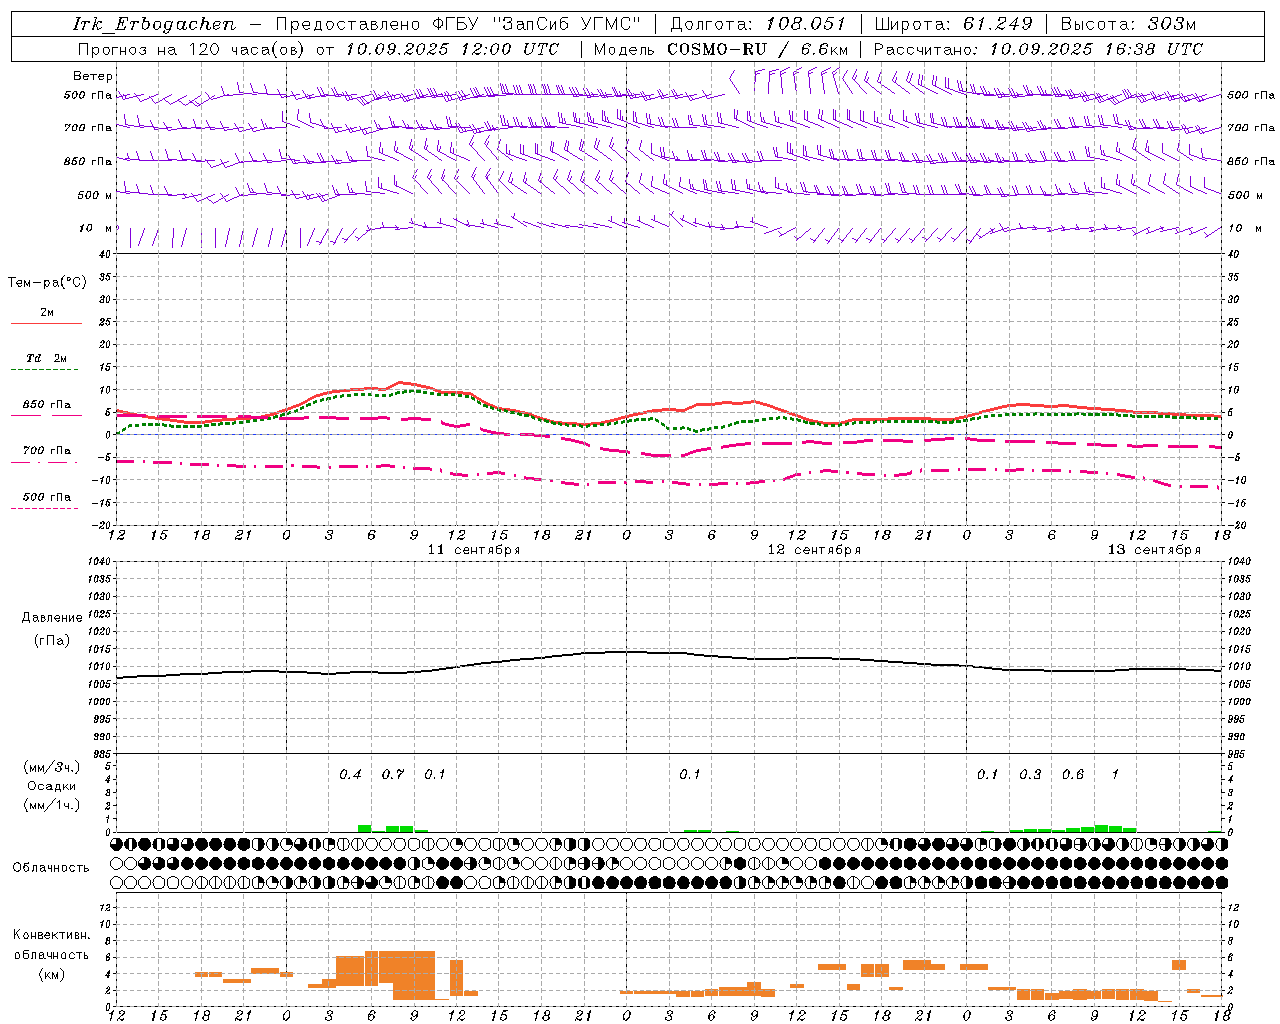Image resolution: width=1280 pixels, height=1024 pixels.
Task: Click the 850 гПа entry in temperature legend
Action: [47, 405]
